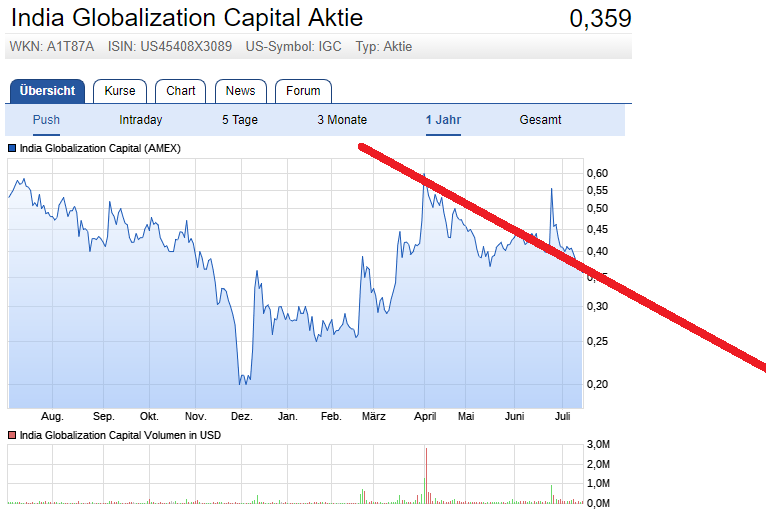Image resolution: width=766 pixels, height=527 pixels.
Task: Open the Chart tab
Action: pyautogui.click(x=181, y=91)
